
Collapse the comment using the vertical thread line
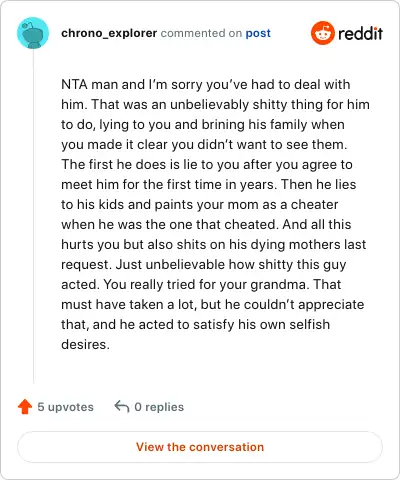(33, 216)
